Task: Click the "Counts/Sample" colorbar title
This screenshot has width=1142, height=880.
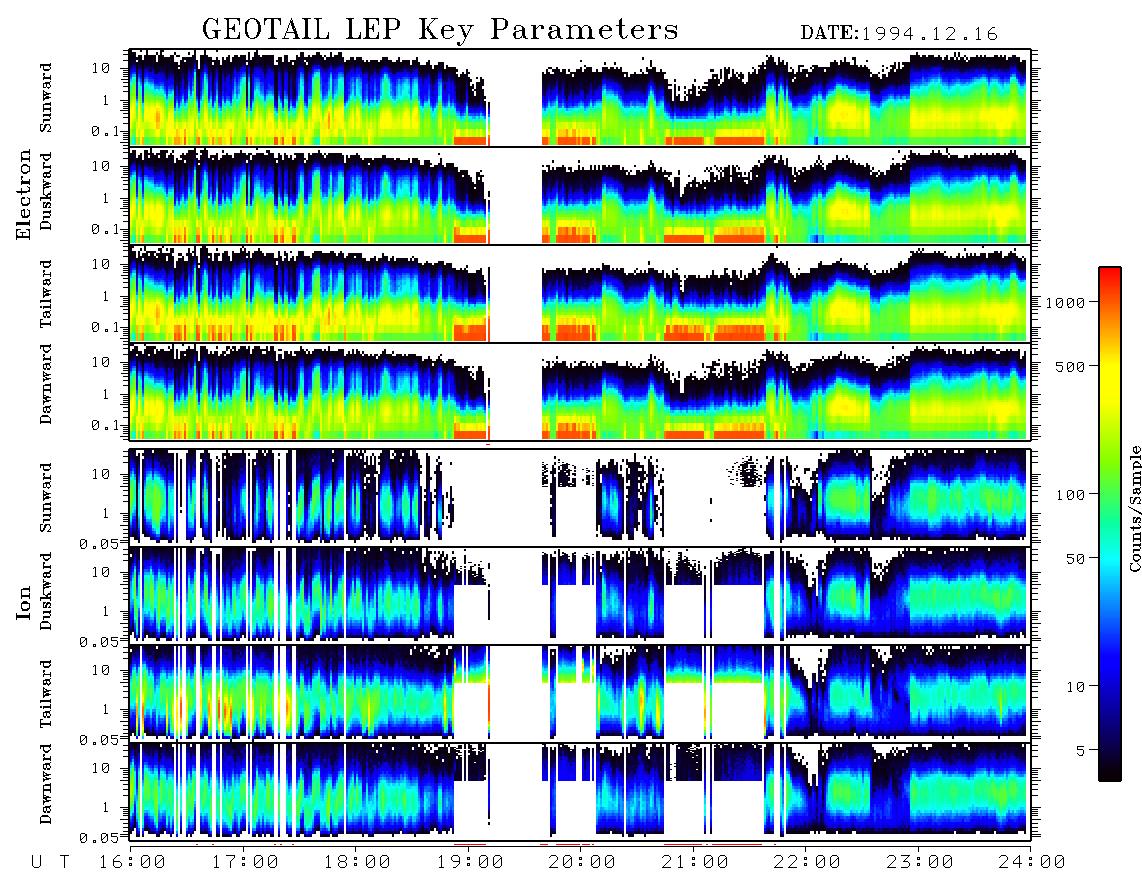Action: pos(1134,508)
